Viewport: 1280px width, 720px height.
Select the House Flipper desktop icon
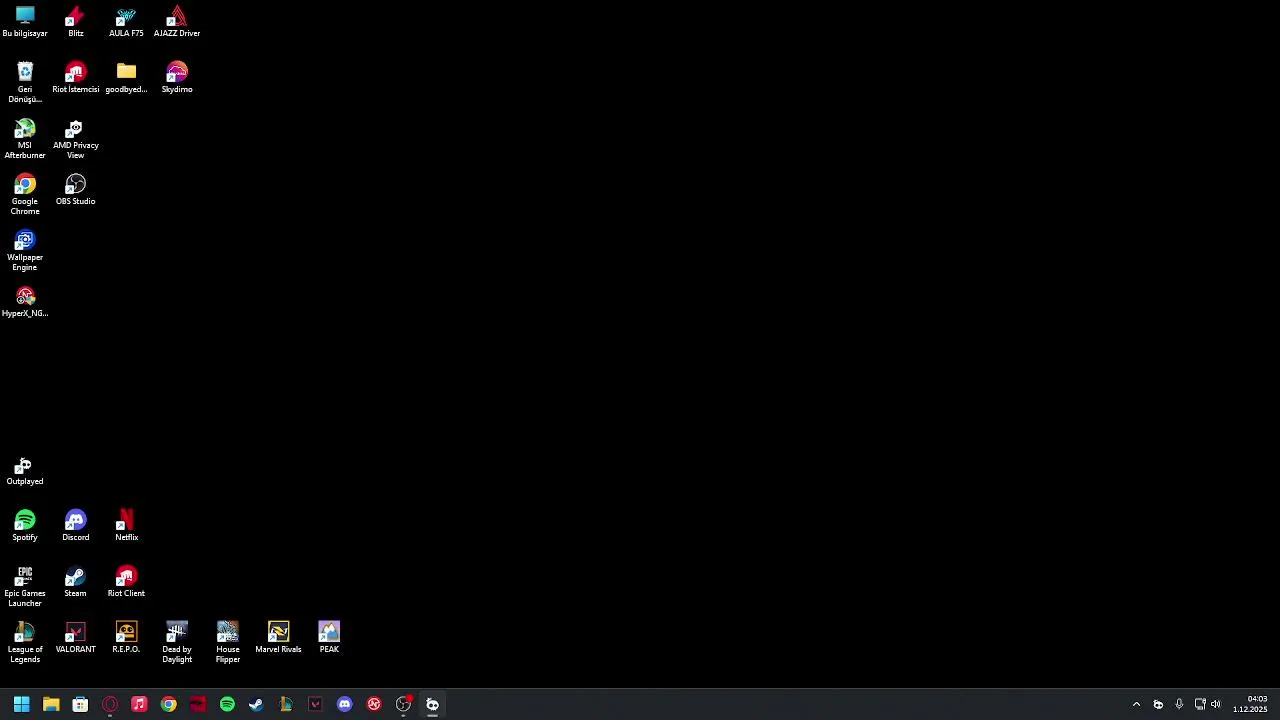click(228, 643)
